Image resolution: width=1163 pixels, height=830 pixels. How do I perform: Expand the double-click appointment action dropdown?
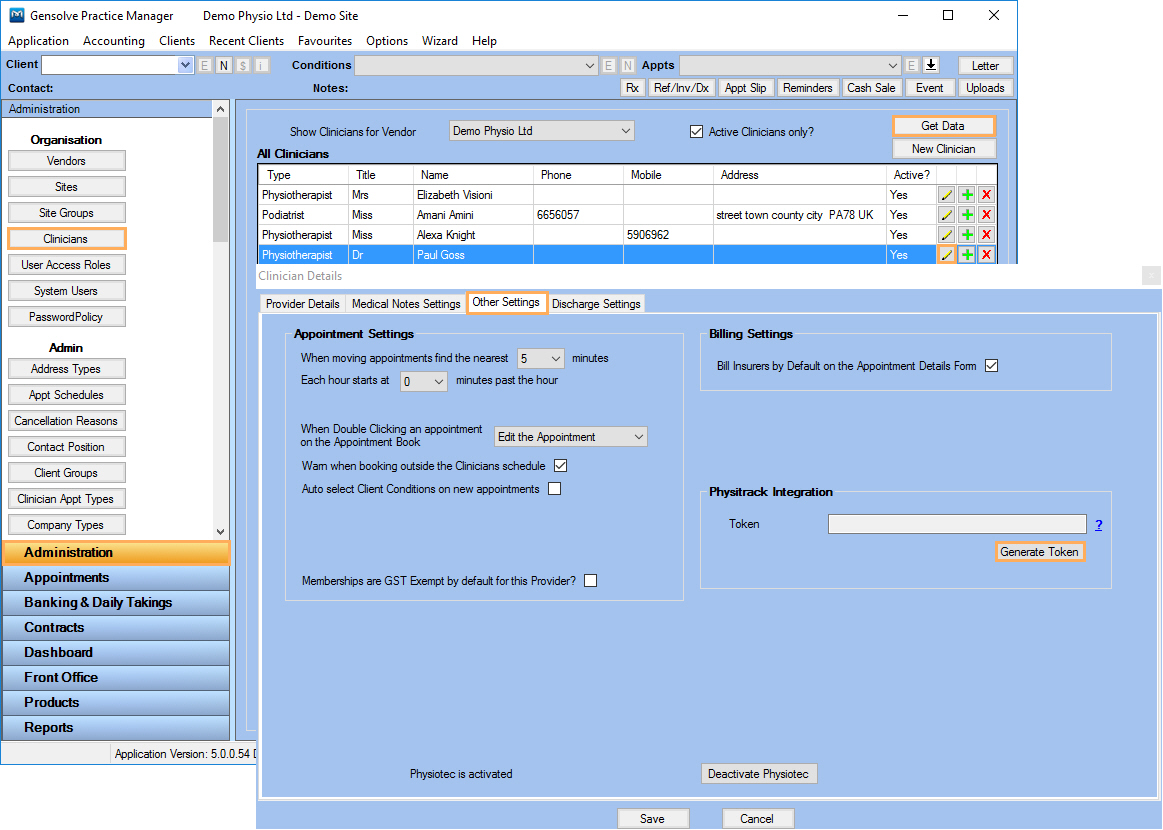click(571, 437)
